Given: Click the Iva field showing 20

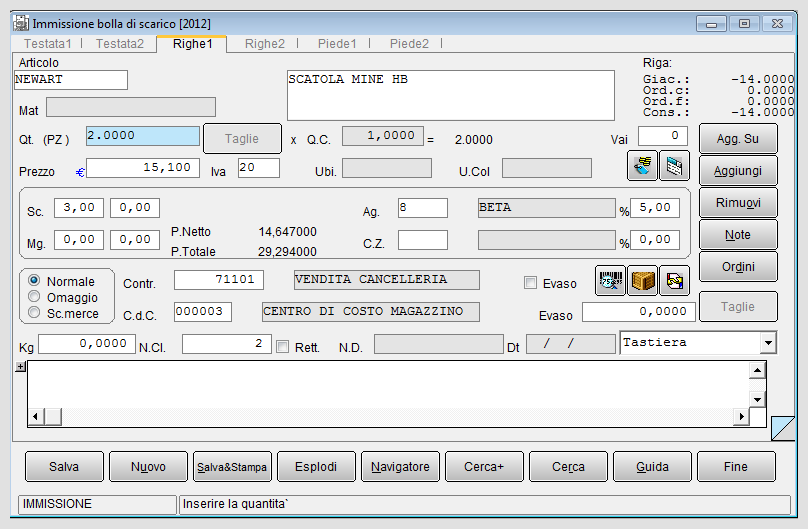Looking at the screenshot, I should pyautogui.click(x=259, y=168).
